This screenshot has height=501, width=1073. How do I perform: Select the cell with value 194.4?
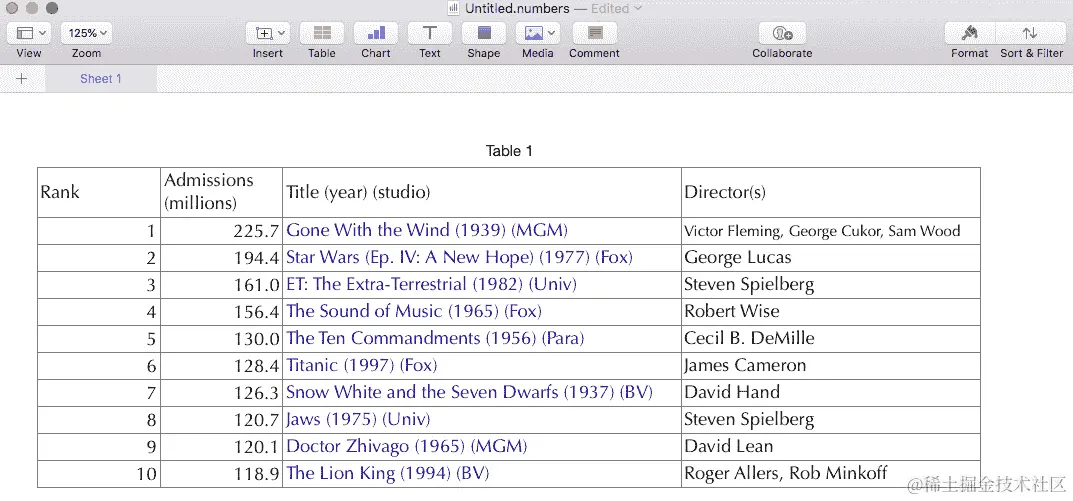pyautogui.click(x=222, y=258)
